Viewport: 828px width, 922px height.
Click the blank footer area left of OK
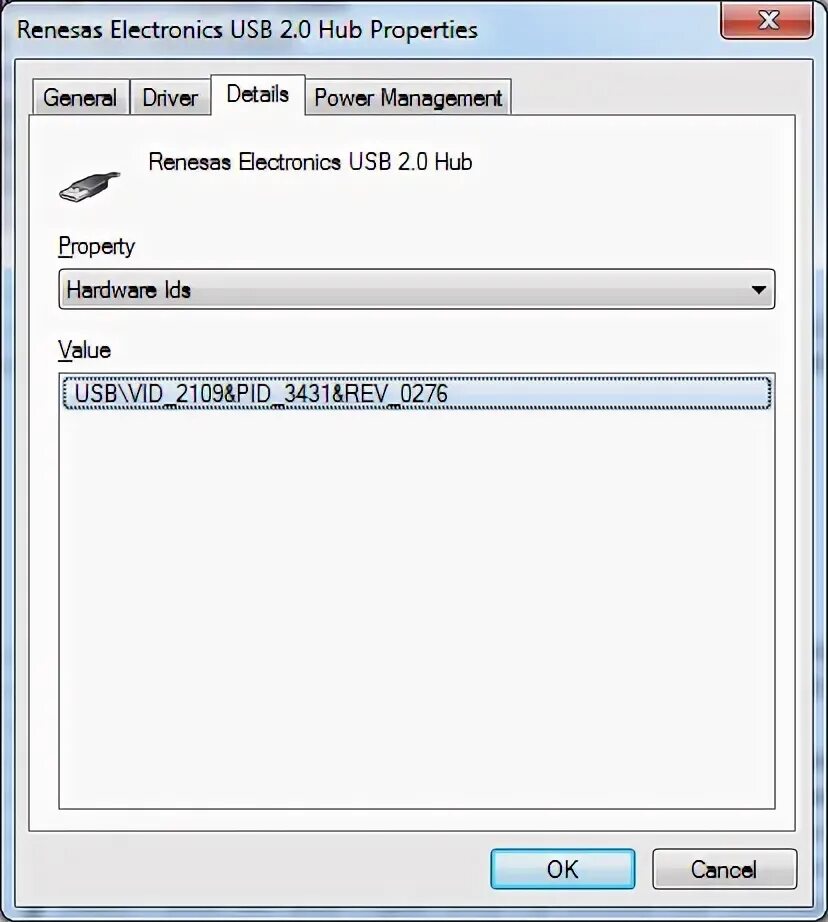tap(259, 868)
